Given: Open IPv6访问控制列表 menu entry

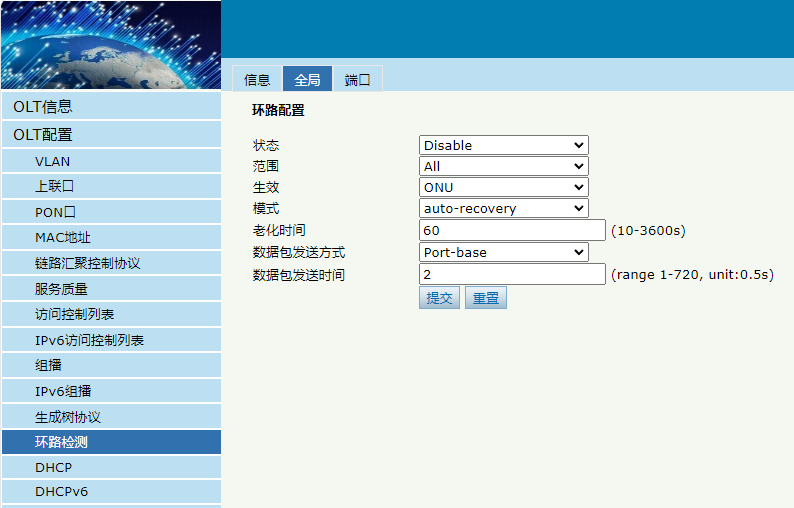Looking at the screenshot, I should 111,340.
